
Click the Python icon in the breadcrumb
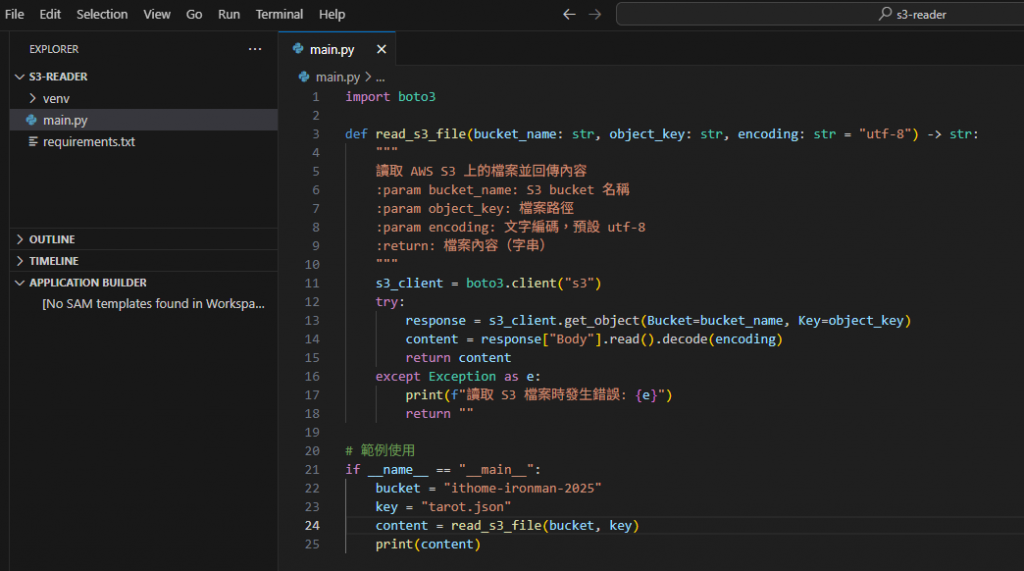(x=304, y=76)
